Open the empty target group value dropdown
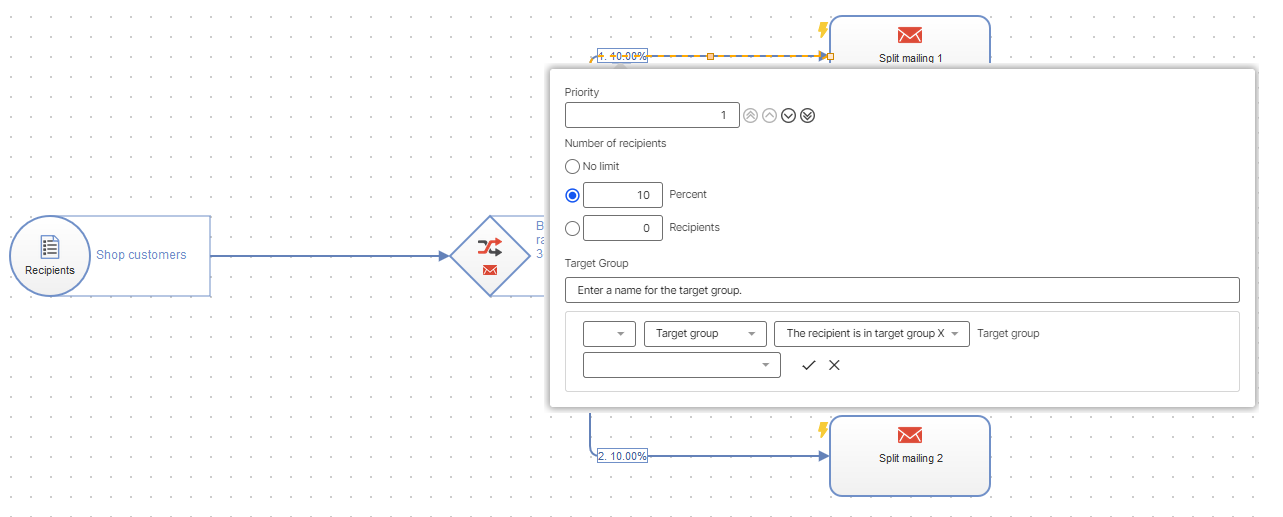Image resolution: width=1283 pixels, height=517 pixels. tap(681, 365)
